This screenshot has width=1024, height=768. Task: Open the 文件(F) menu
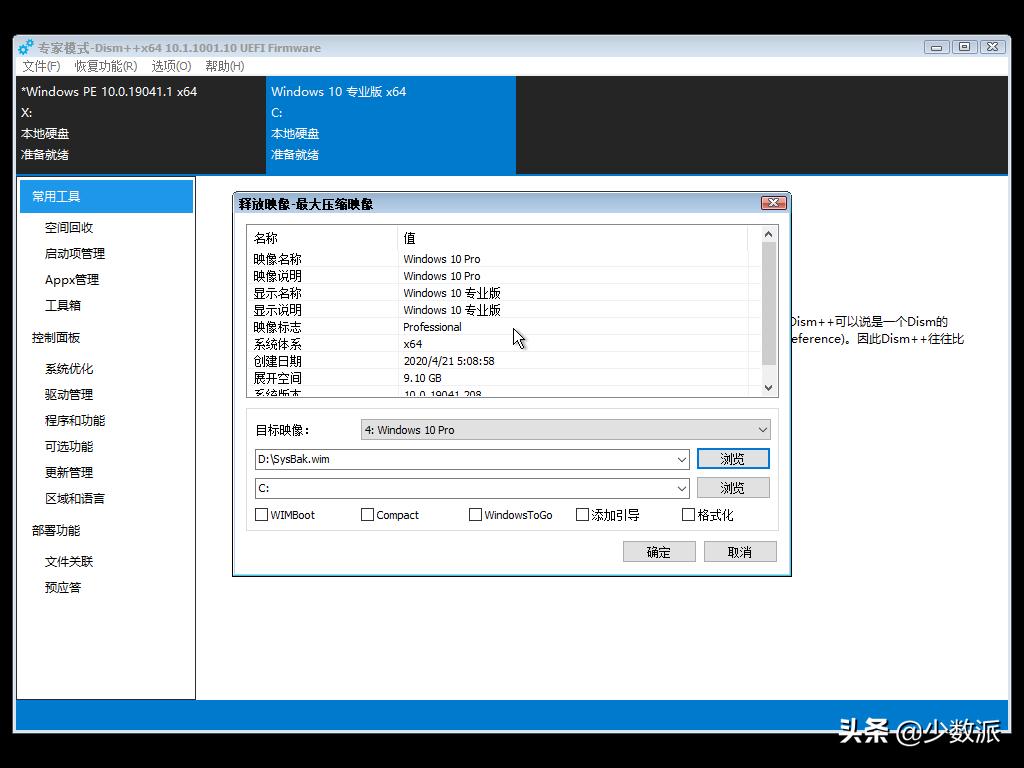(39, 66)
